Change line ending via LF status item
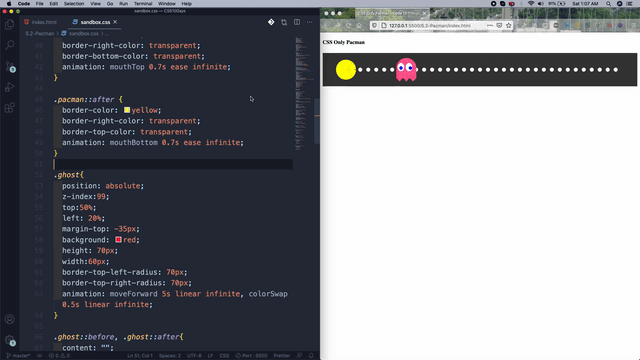The height and width of the screenshot is (360, 640). pos(211,356)
